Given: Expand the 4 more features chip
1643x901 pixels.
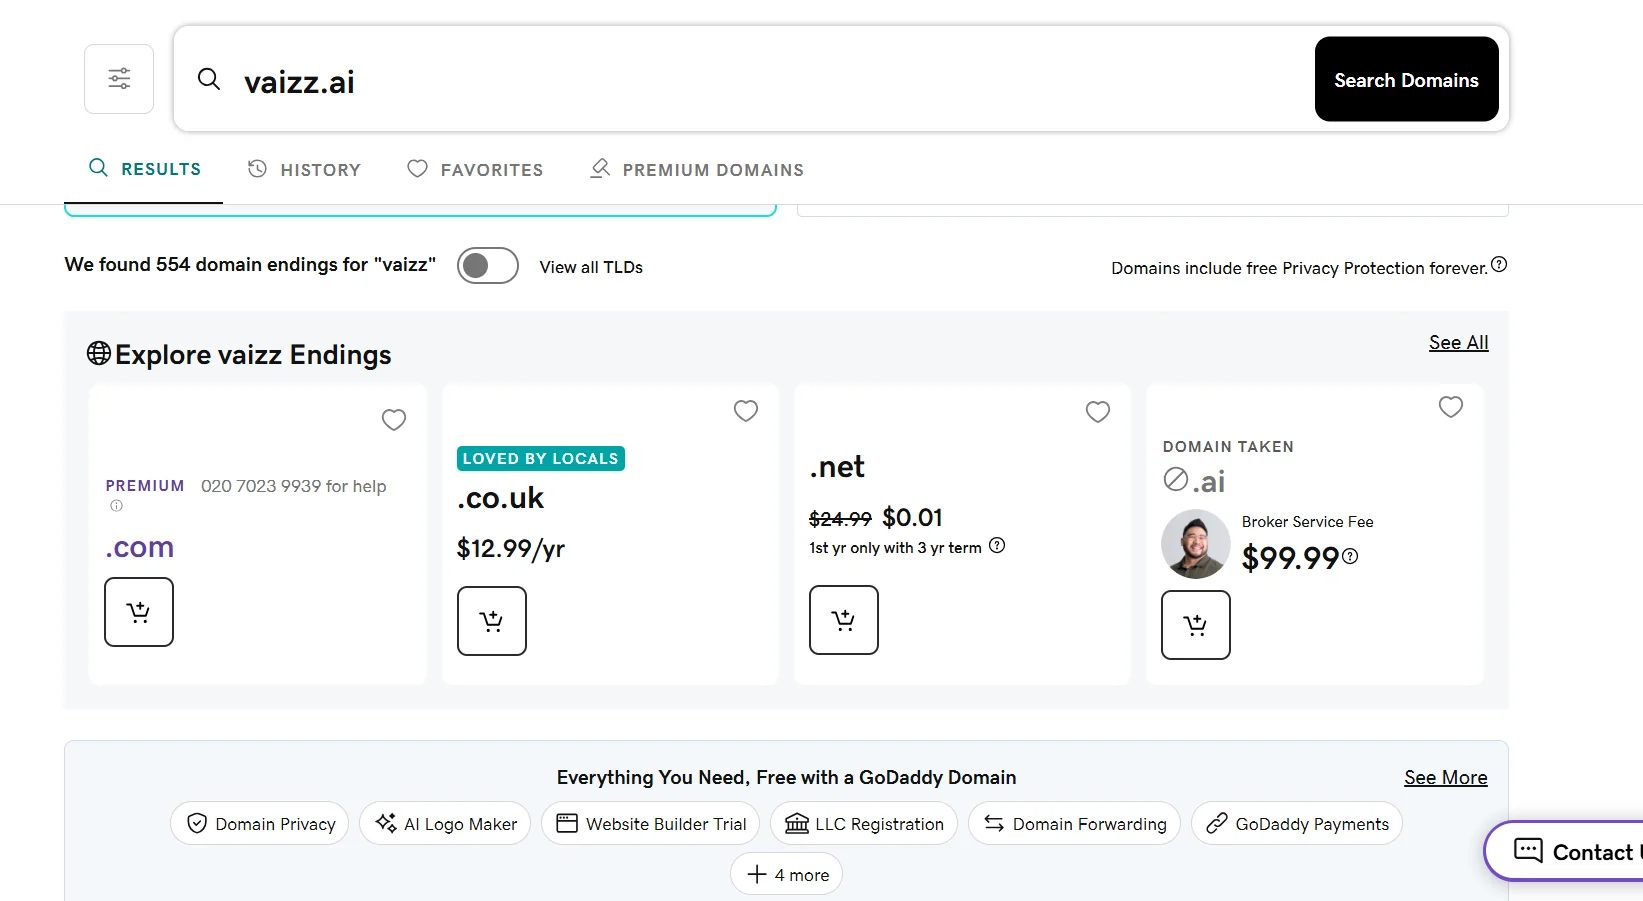Looking at the screenshot, I should click(787, 874).
